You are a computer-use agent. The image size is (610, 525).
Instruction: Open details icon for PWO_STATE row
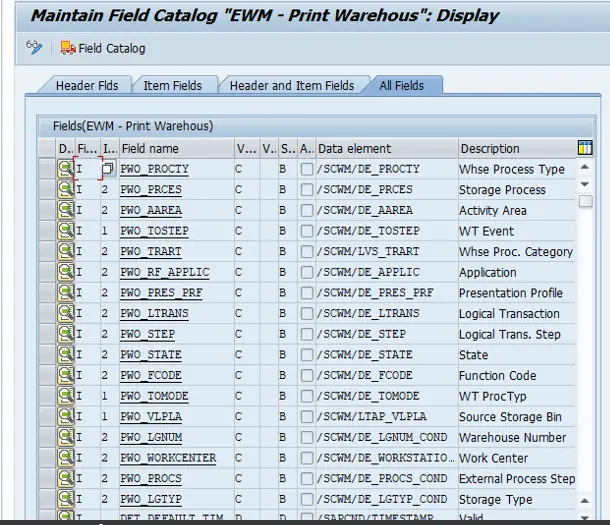(66, 354)
